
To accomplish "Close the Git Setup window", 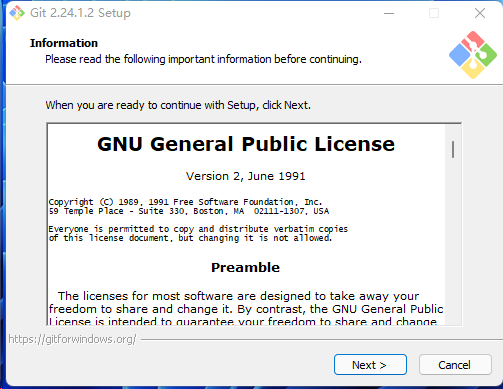I will pyautogui.click(x=480, y=13).
